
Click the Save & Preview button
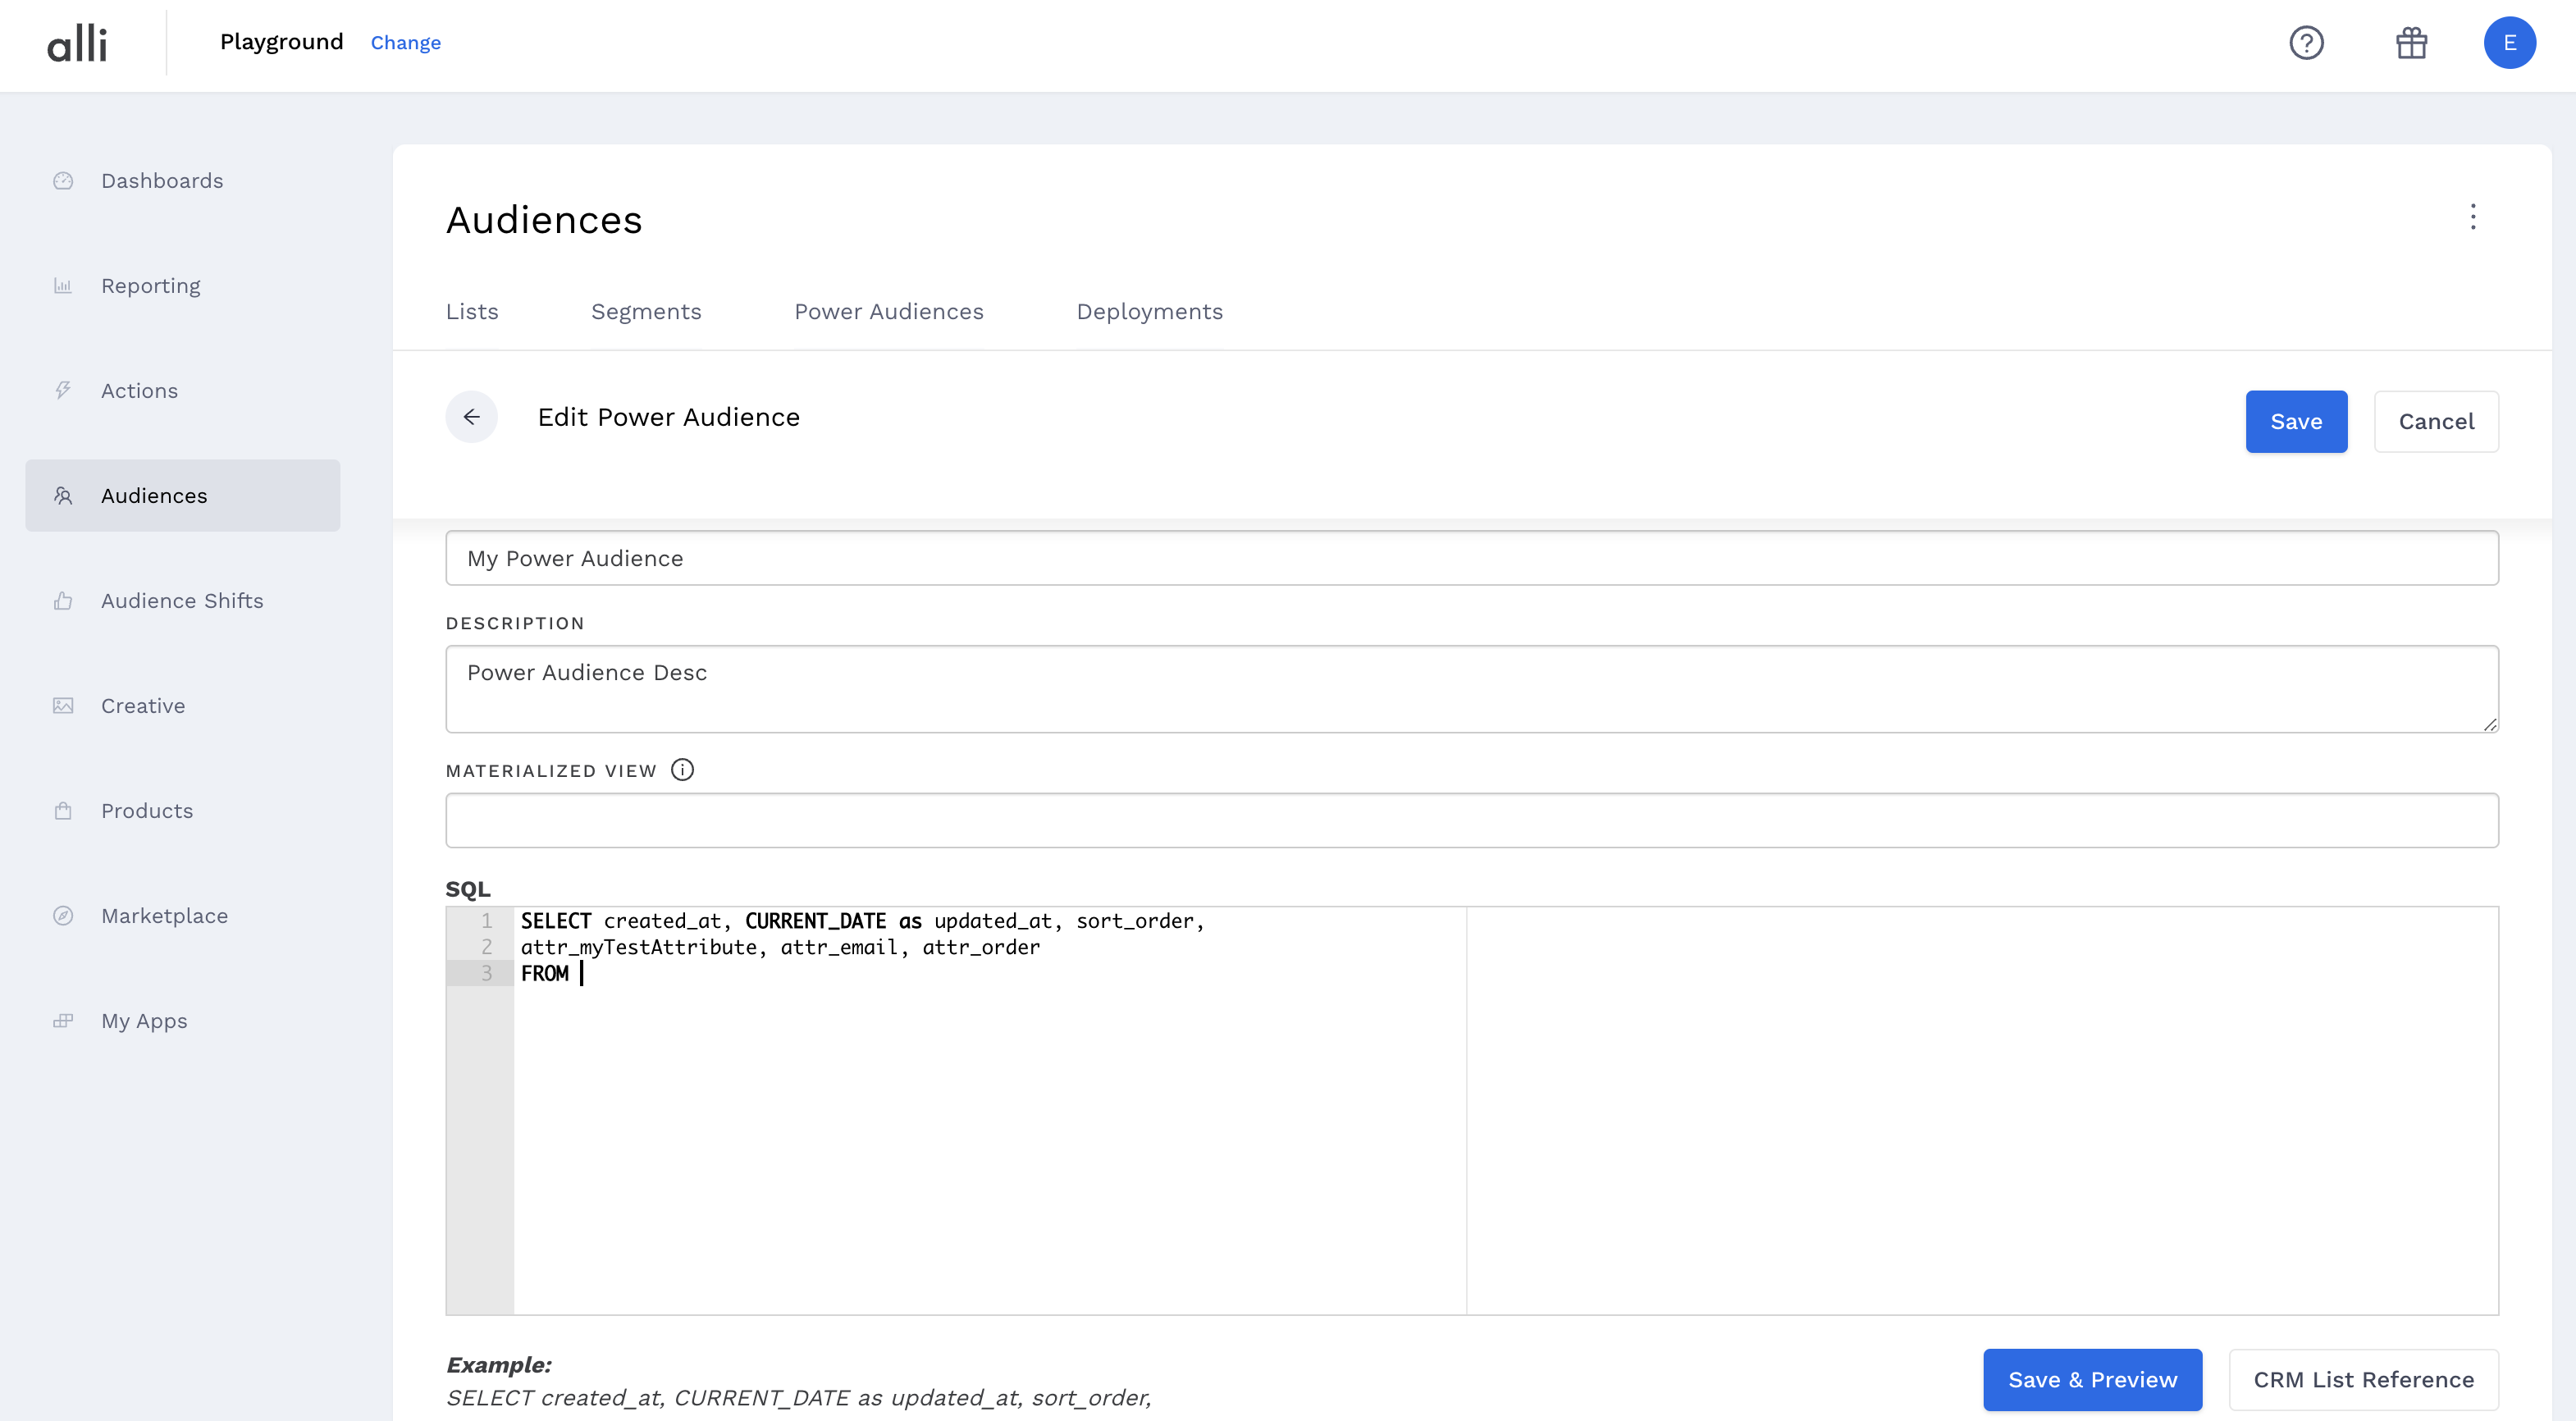[x=2092, y=1380]
